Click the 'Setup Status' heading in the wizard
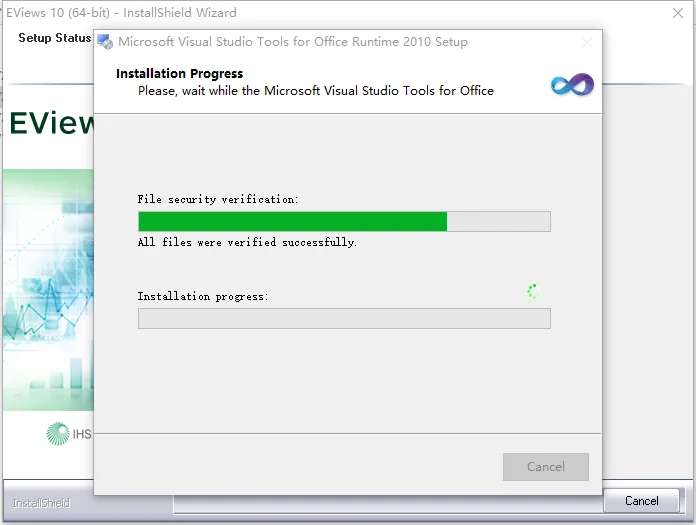The height and width of the screenshot is (525, 696). pos(55,38)
